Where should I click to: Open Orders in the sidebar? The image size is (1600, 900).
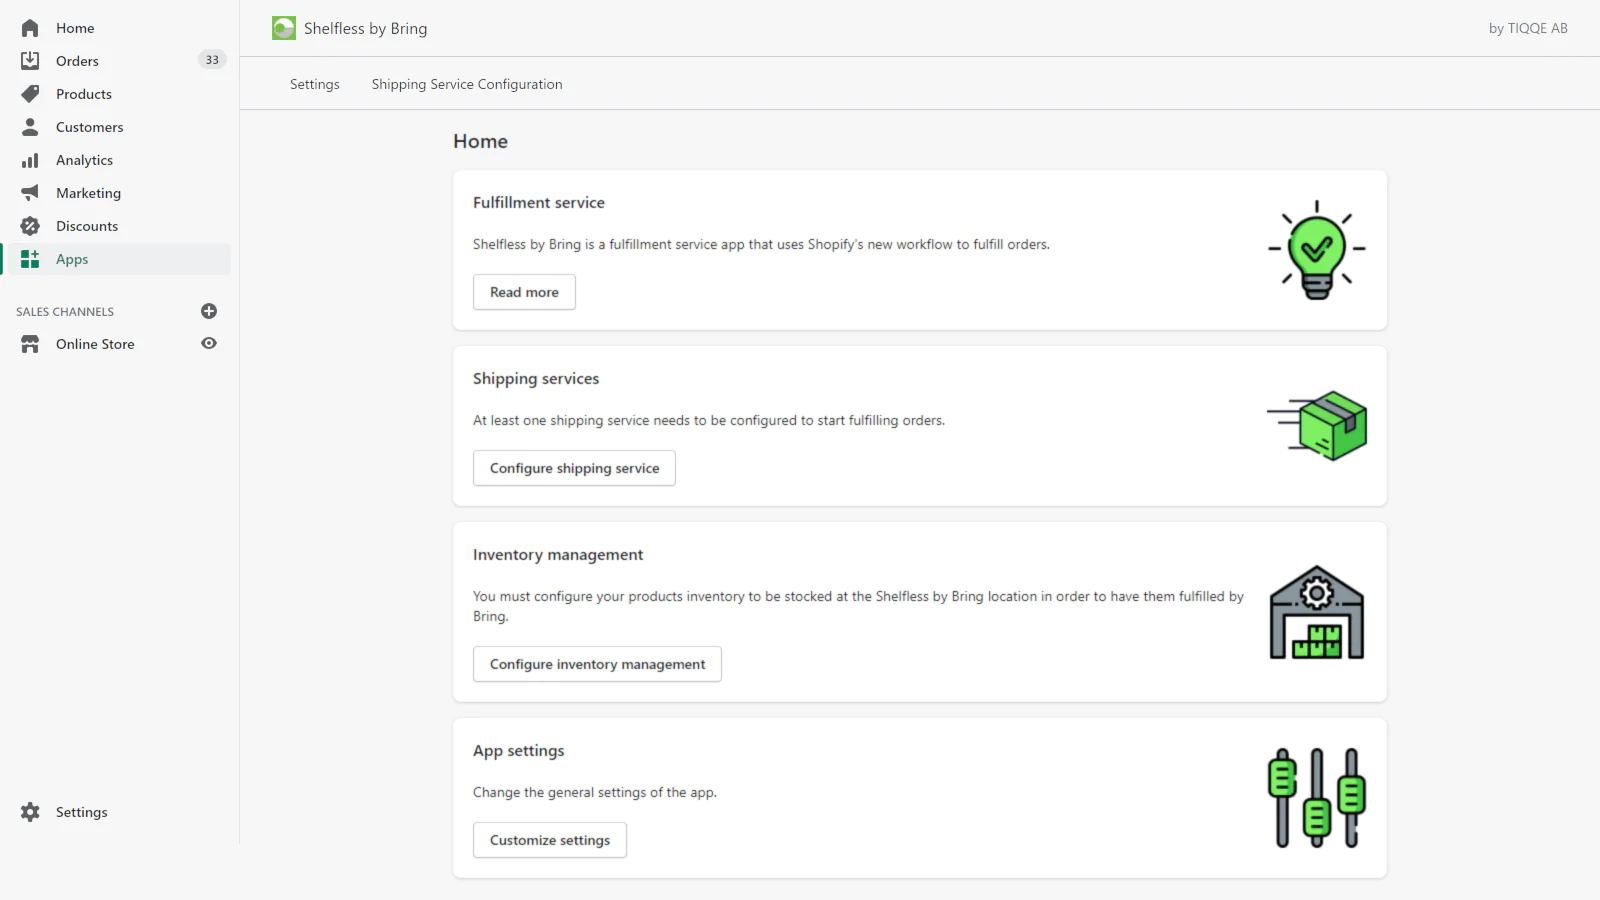pos(77,61)
